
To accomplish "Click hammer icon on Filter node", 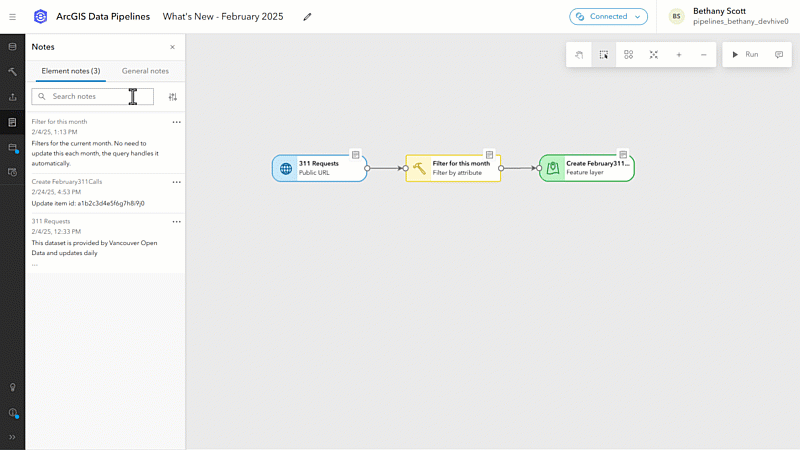I will 419,168.
